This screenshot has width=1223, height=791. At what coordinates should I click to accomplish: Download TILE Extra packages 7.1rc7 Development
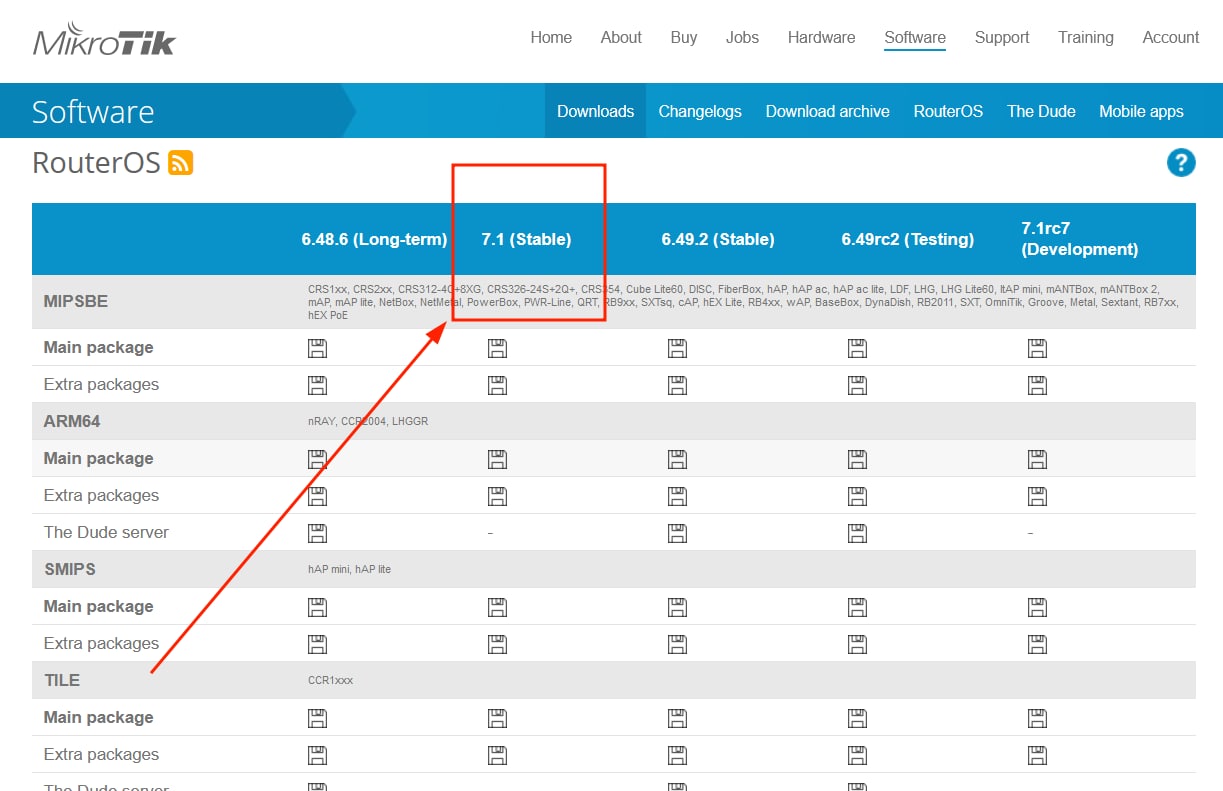(x=1037, y=755)
